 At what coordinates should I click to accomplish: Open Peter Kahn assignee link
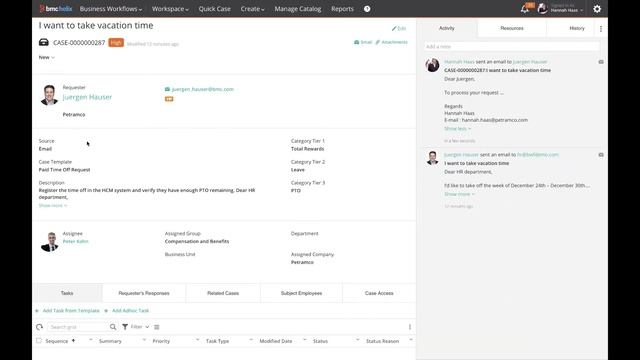click(x=75, y=242)
